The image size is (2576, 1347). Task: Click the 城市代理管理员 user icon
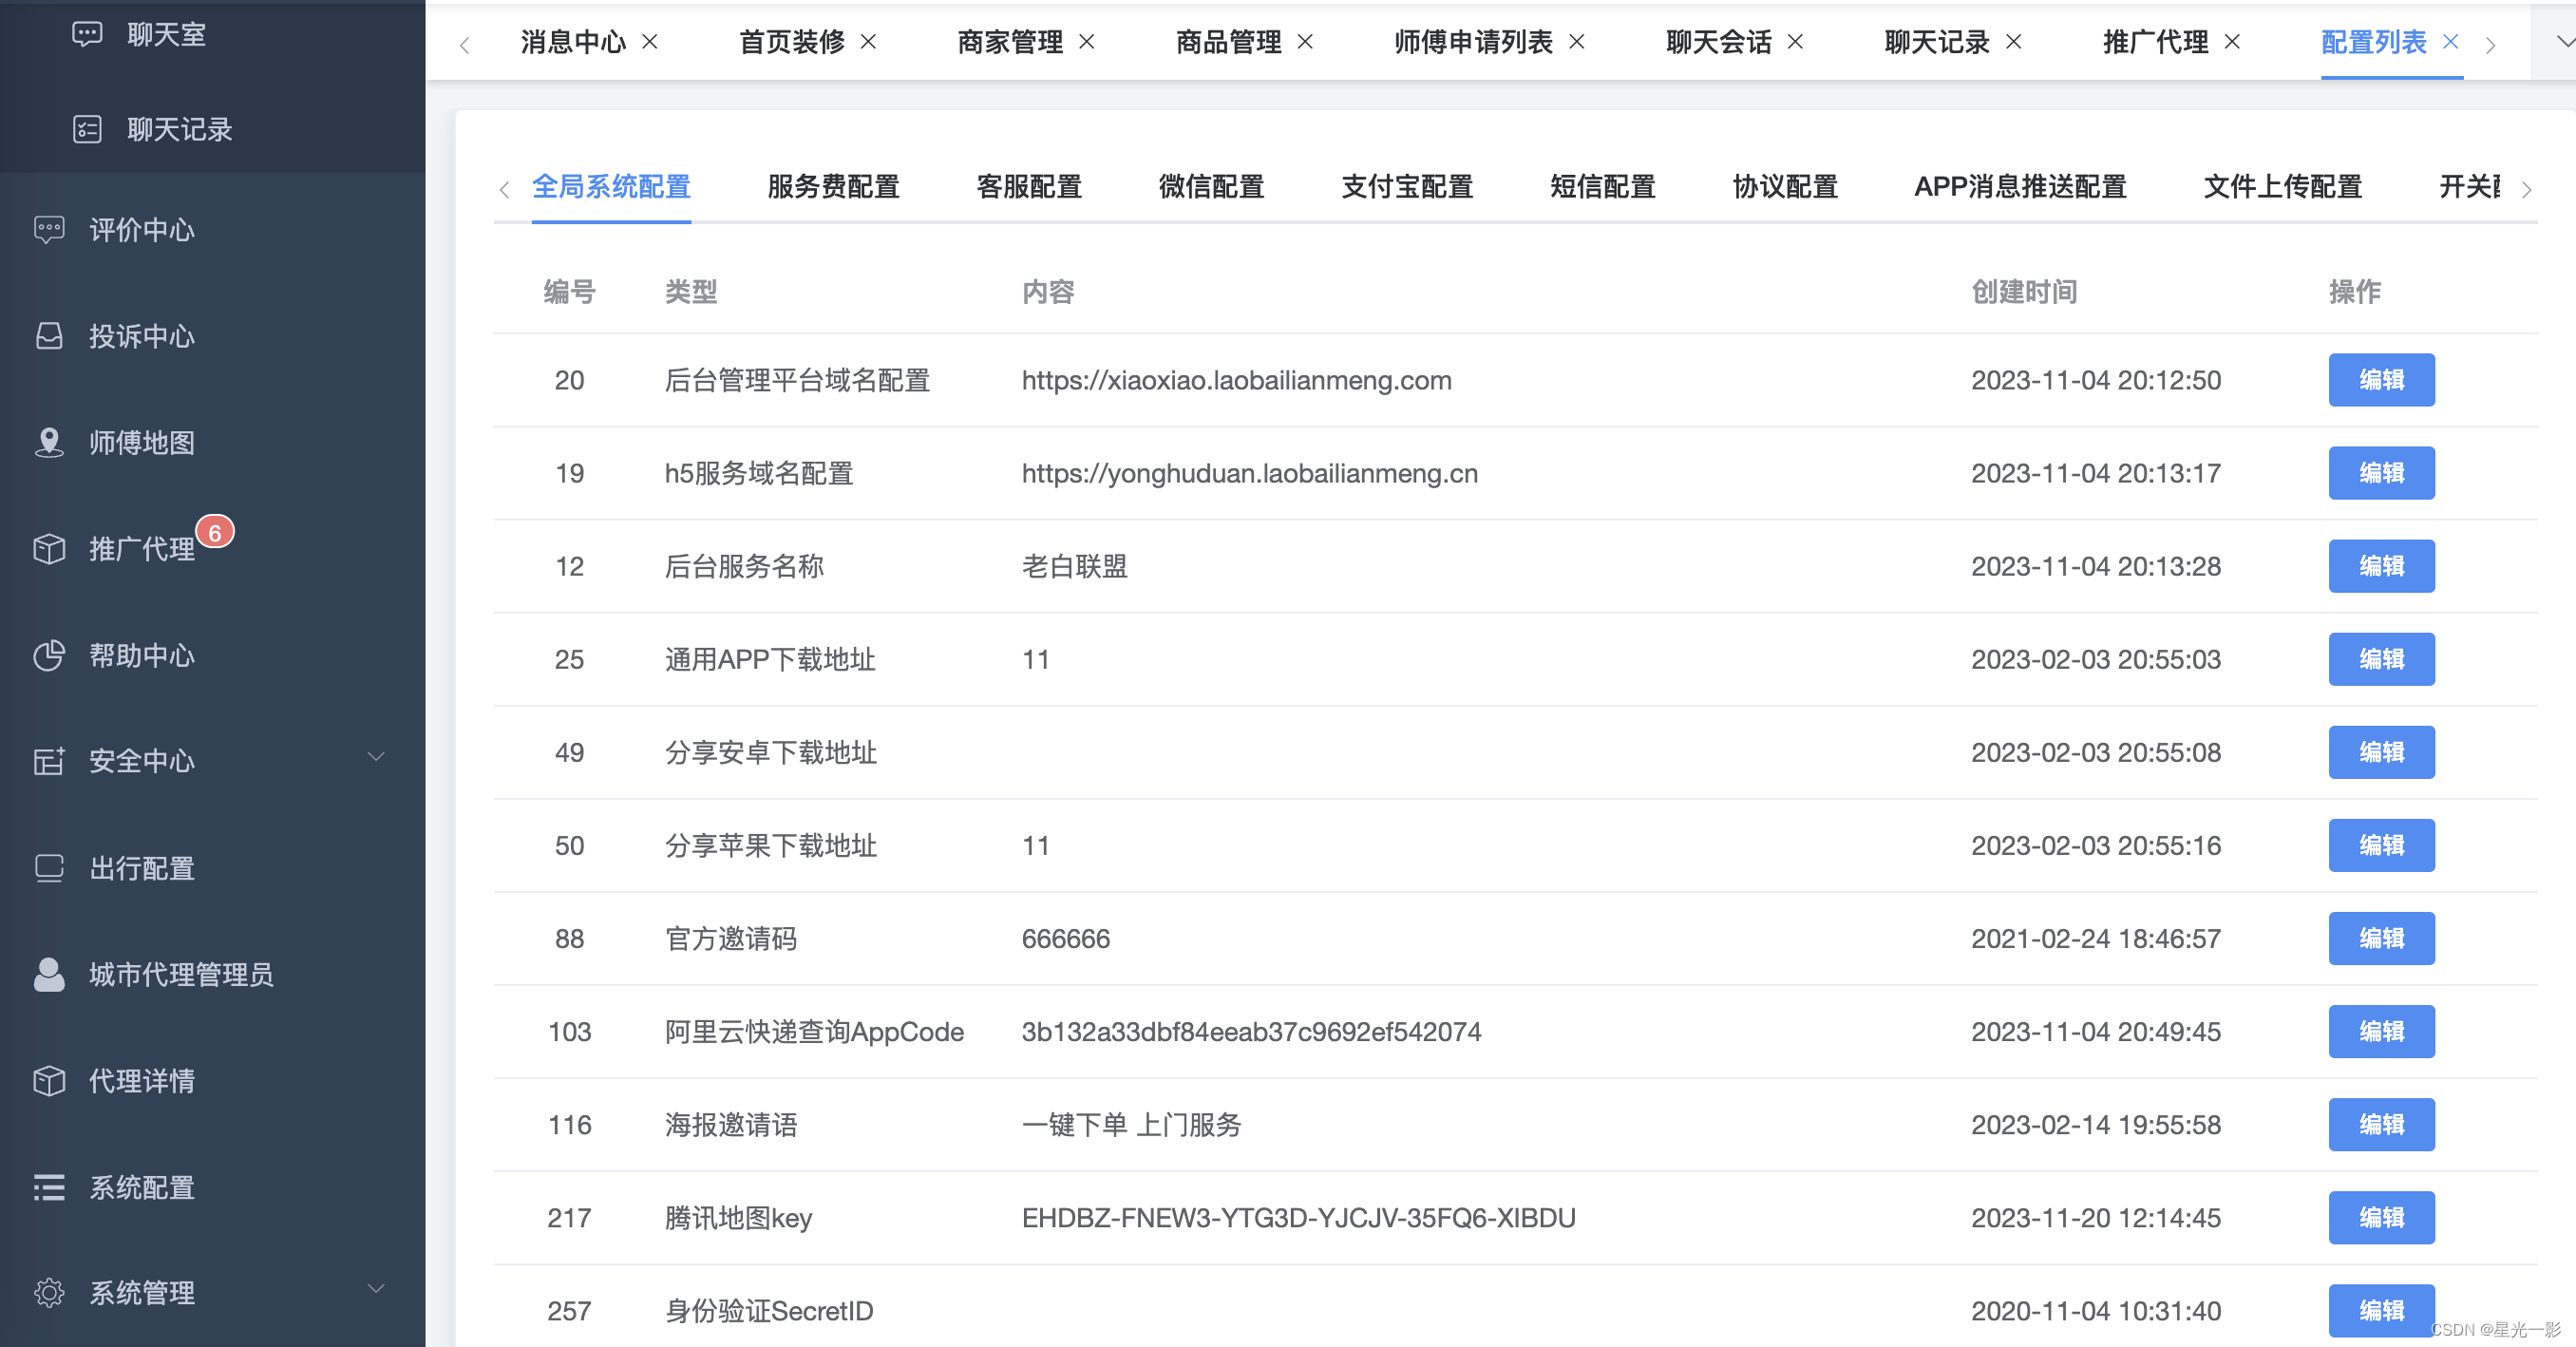tap(49, 974)
